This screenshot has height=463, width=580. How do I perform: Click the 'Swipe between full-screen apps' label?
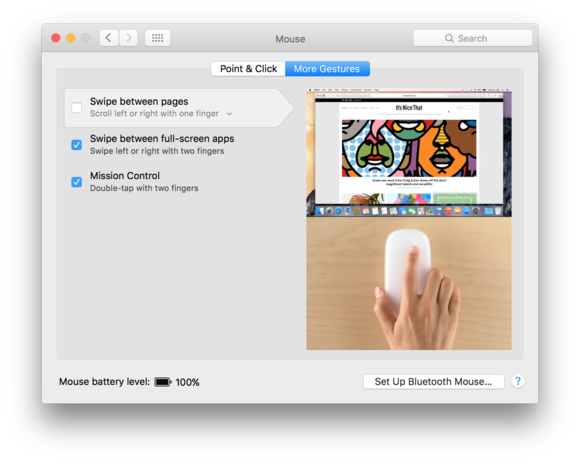[162, 139]
